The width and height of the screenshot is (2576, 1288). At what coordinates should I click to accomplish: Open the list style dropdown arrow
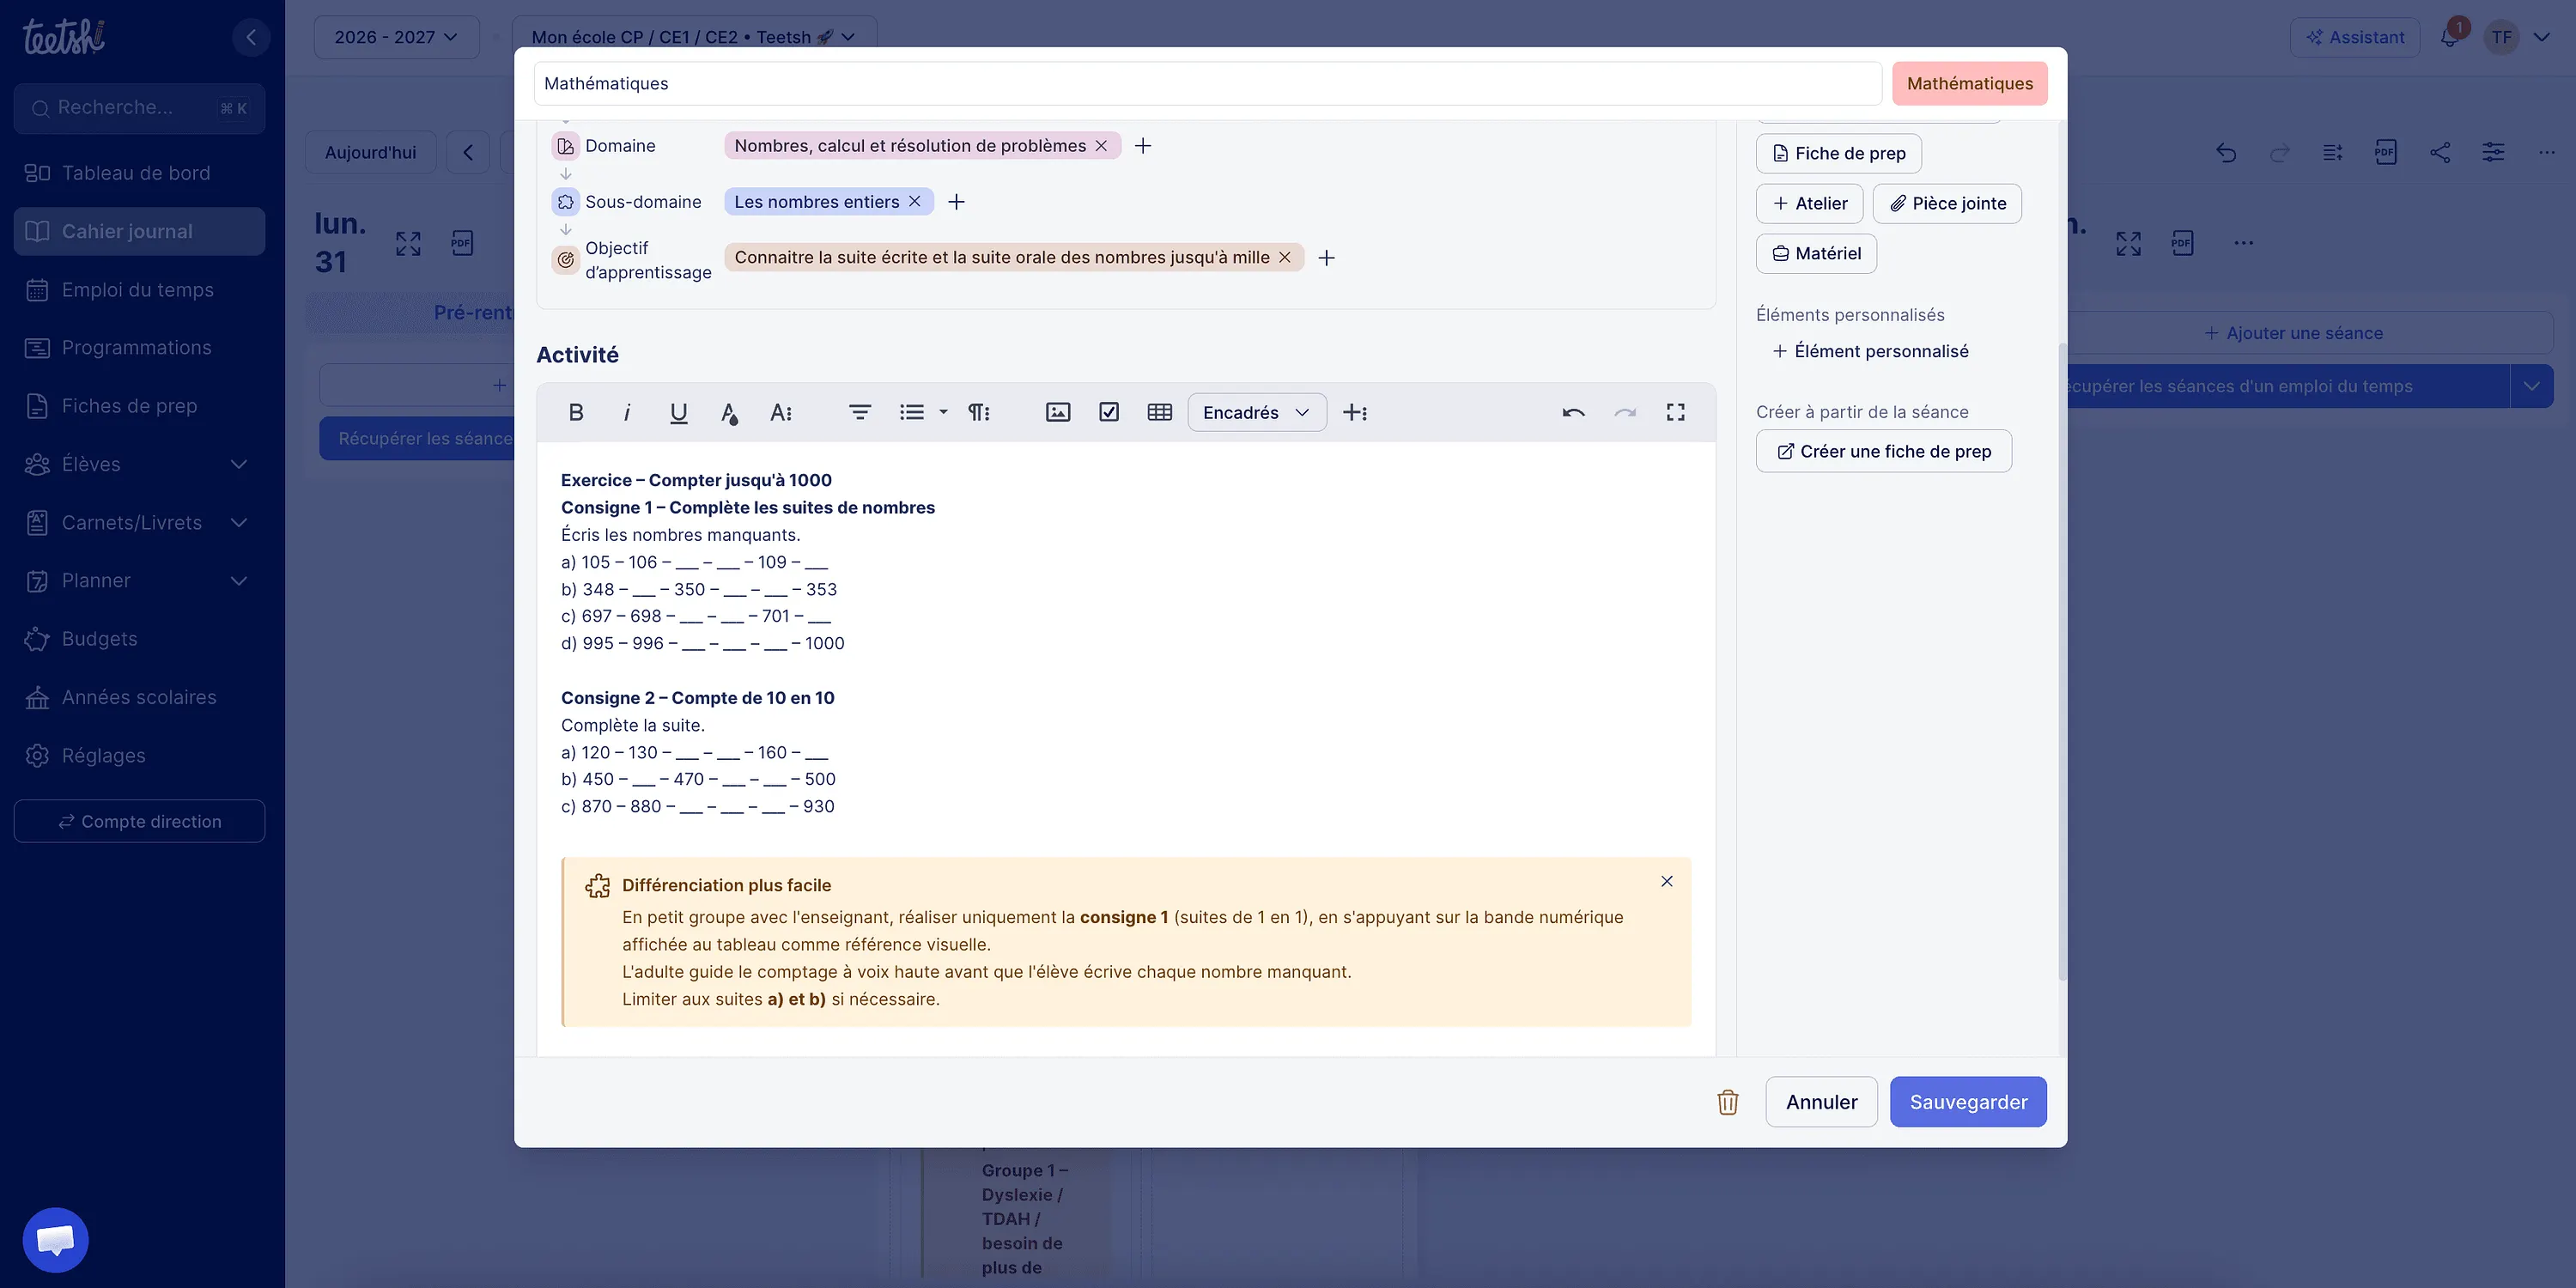[x=943, y=412]
